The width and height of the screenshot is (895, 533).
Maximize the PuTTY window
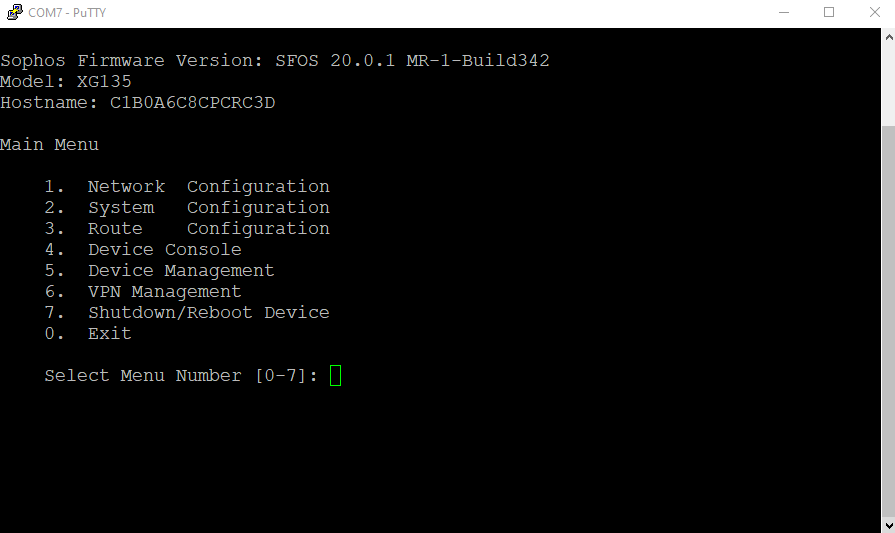[829, 13]
